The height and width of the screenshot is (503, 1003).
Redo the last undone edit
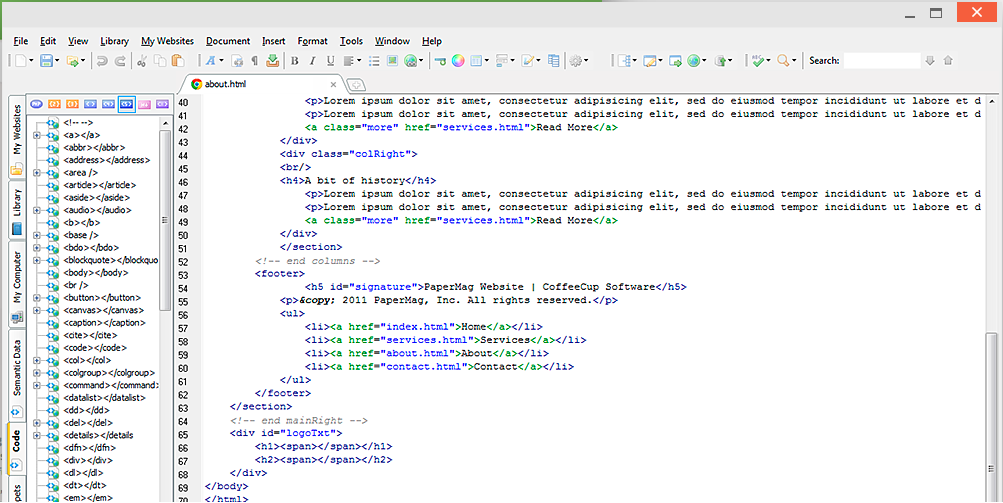(120, 61)
